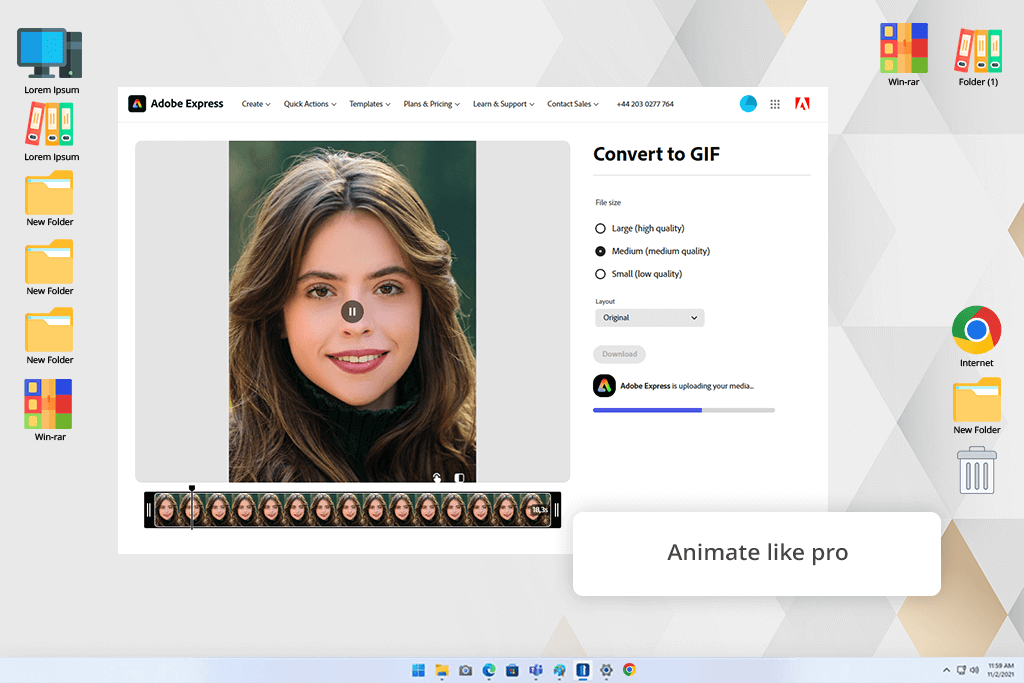Click the +44 203 0277 764 phone link
This screenshot has height=683, width=1024.
(x=645, y=104)
